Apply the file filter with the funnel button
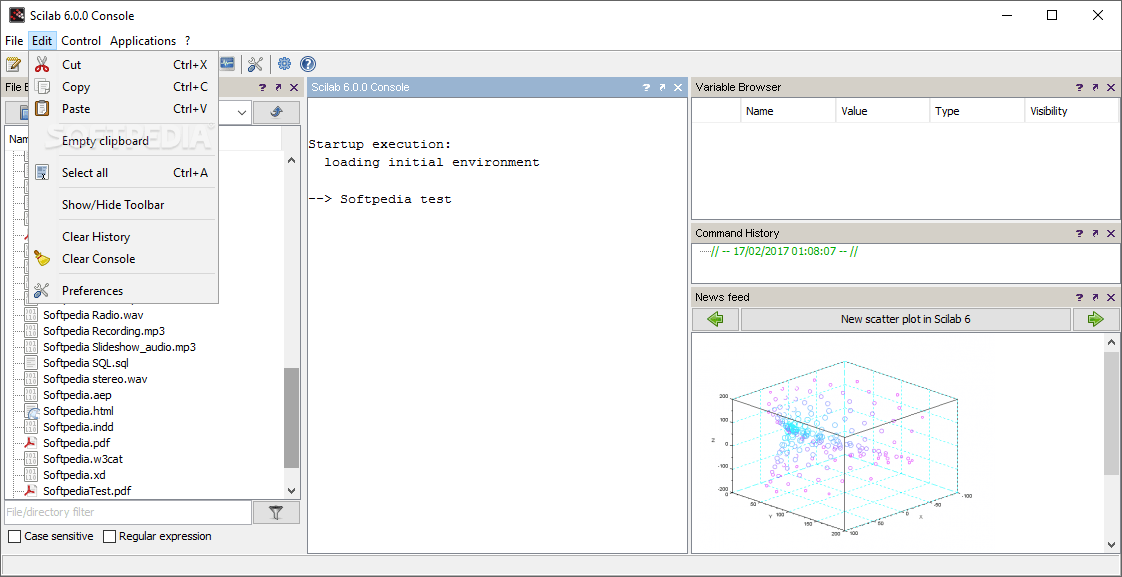 (276, 513)
